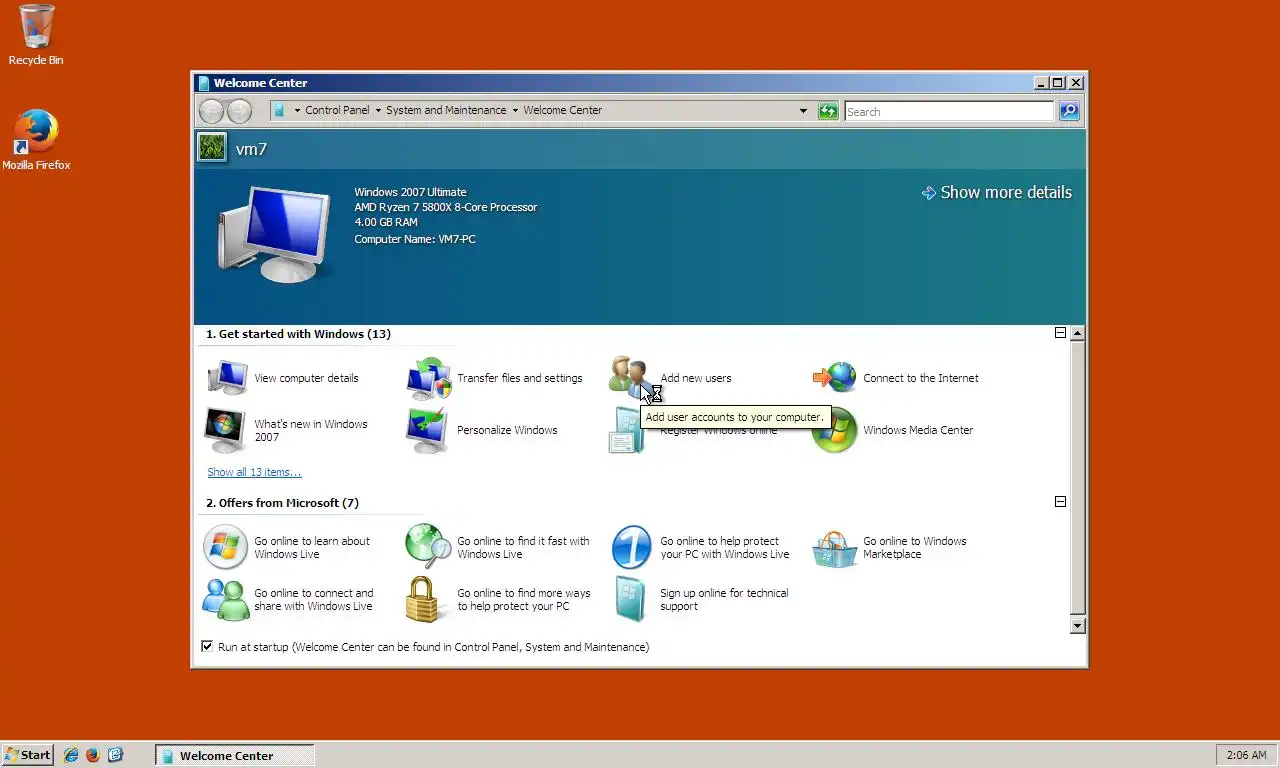Click the 4.00 GB RAM text
Viewport: 1280px width, 768px height.
pyautogui.click(x=386, y=222)
